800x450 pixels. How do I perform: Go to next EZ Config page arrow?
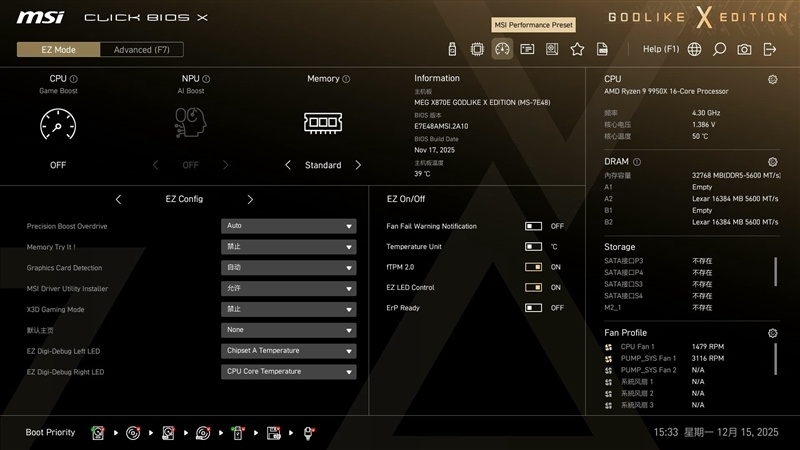250,199
